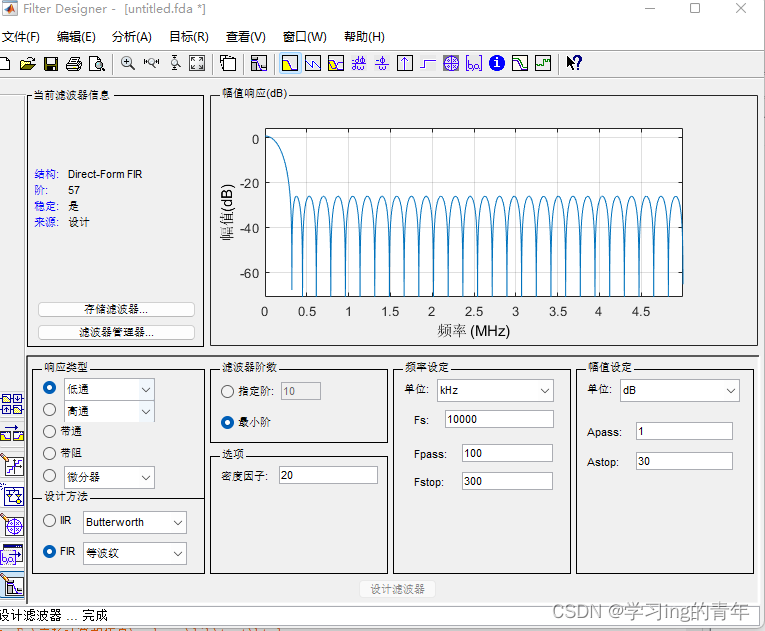Select the Zoom X-axis tool
Image resolution: width=765 pixels, height=631 pixels.
pos(151,63)
